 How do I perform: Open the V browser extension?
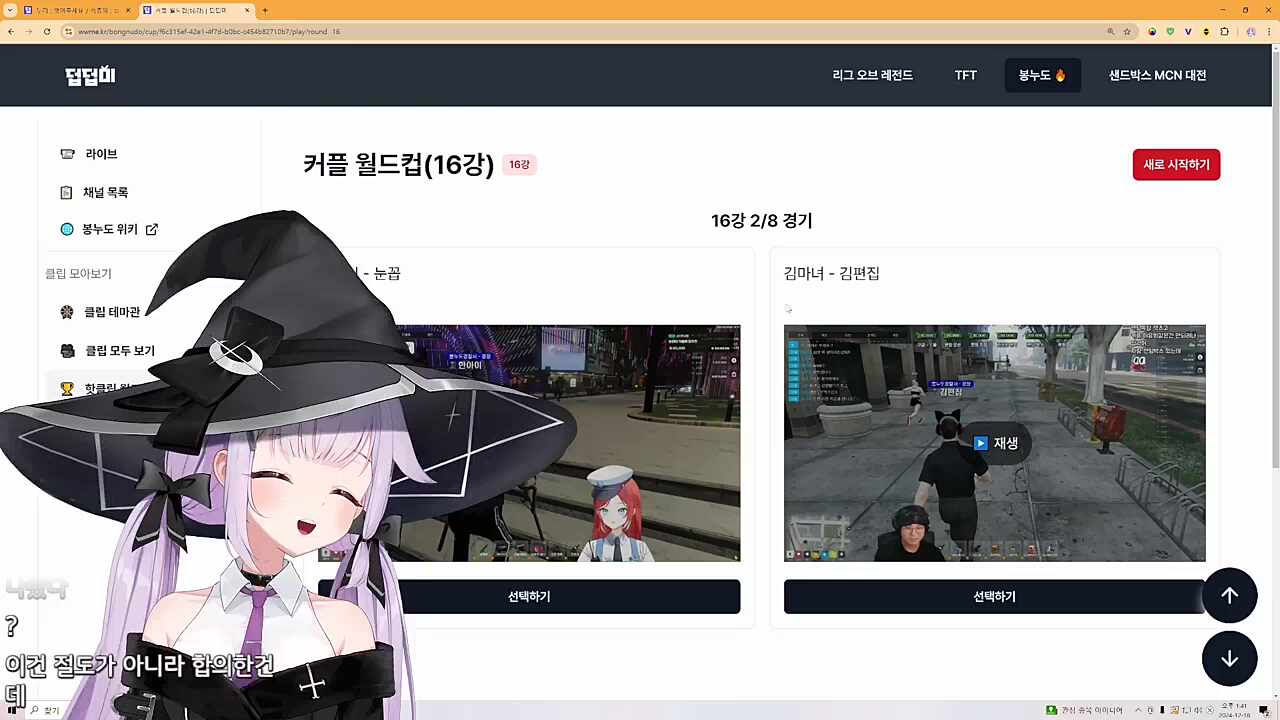[1188, 32]
